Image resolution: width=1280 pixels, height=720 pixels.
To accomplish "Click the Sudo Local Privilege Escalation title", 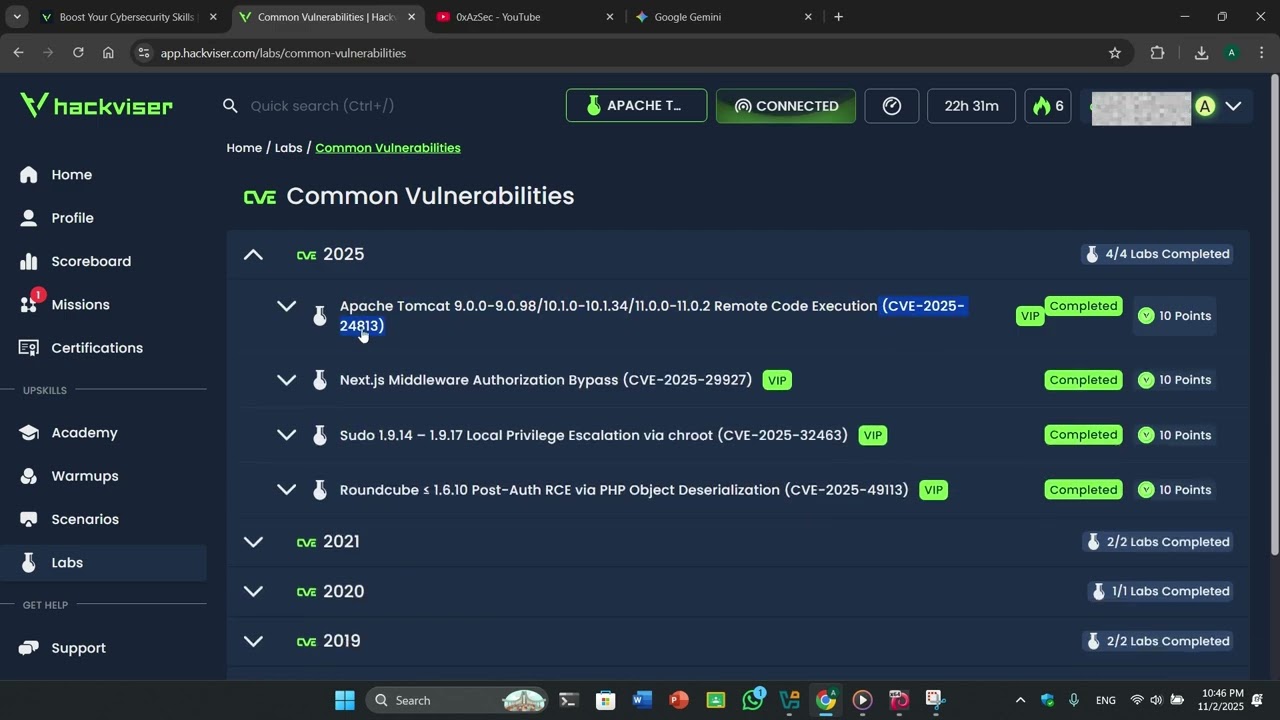I will click(x=594, y=435).
